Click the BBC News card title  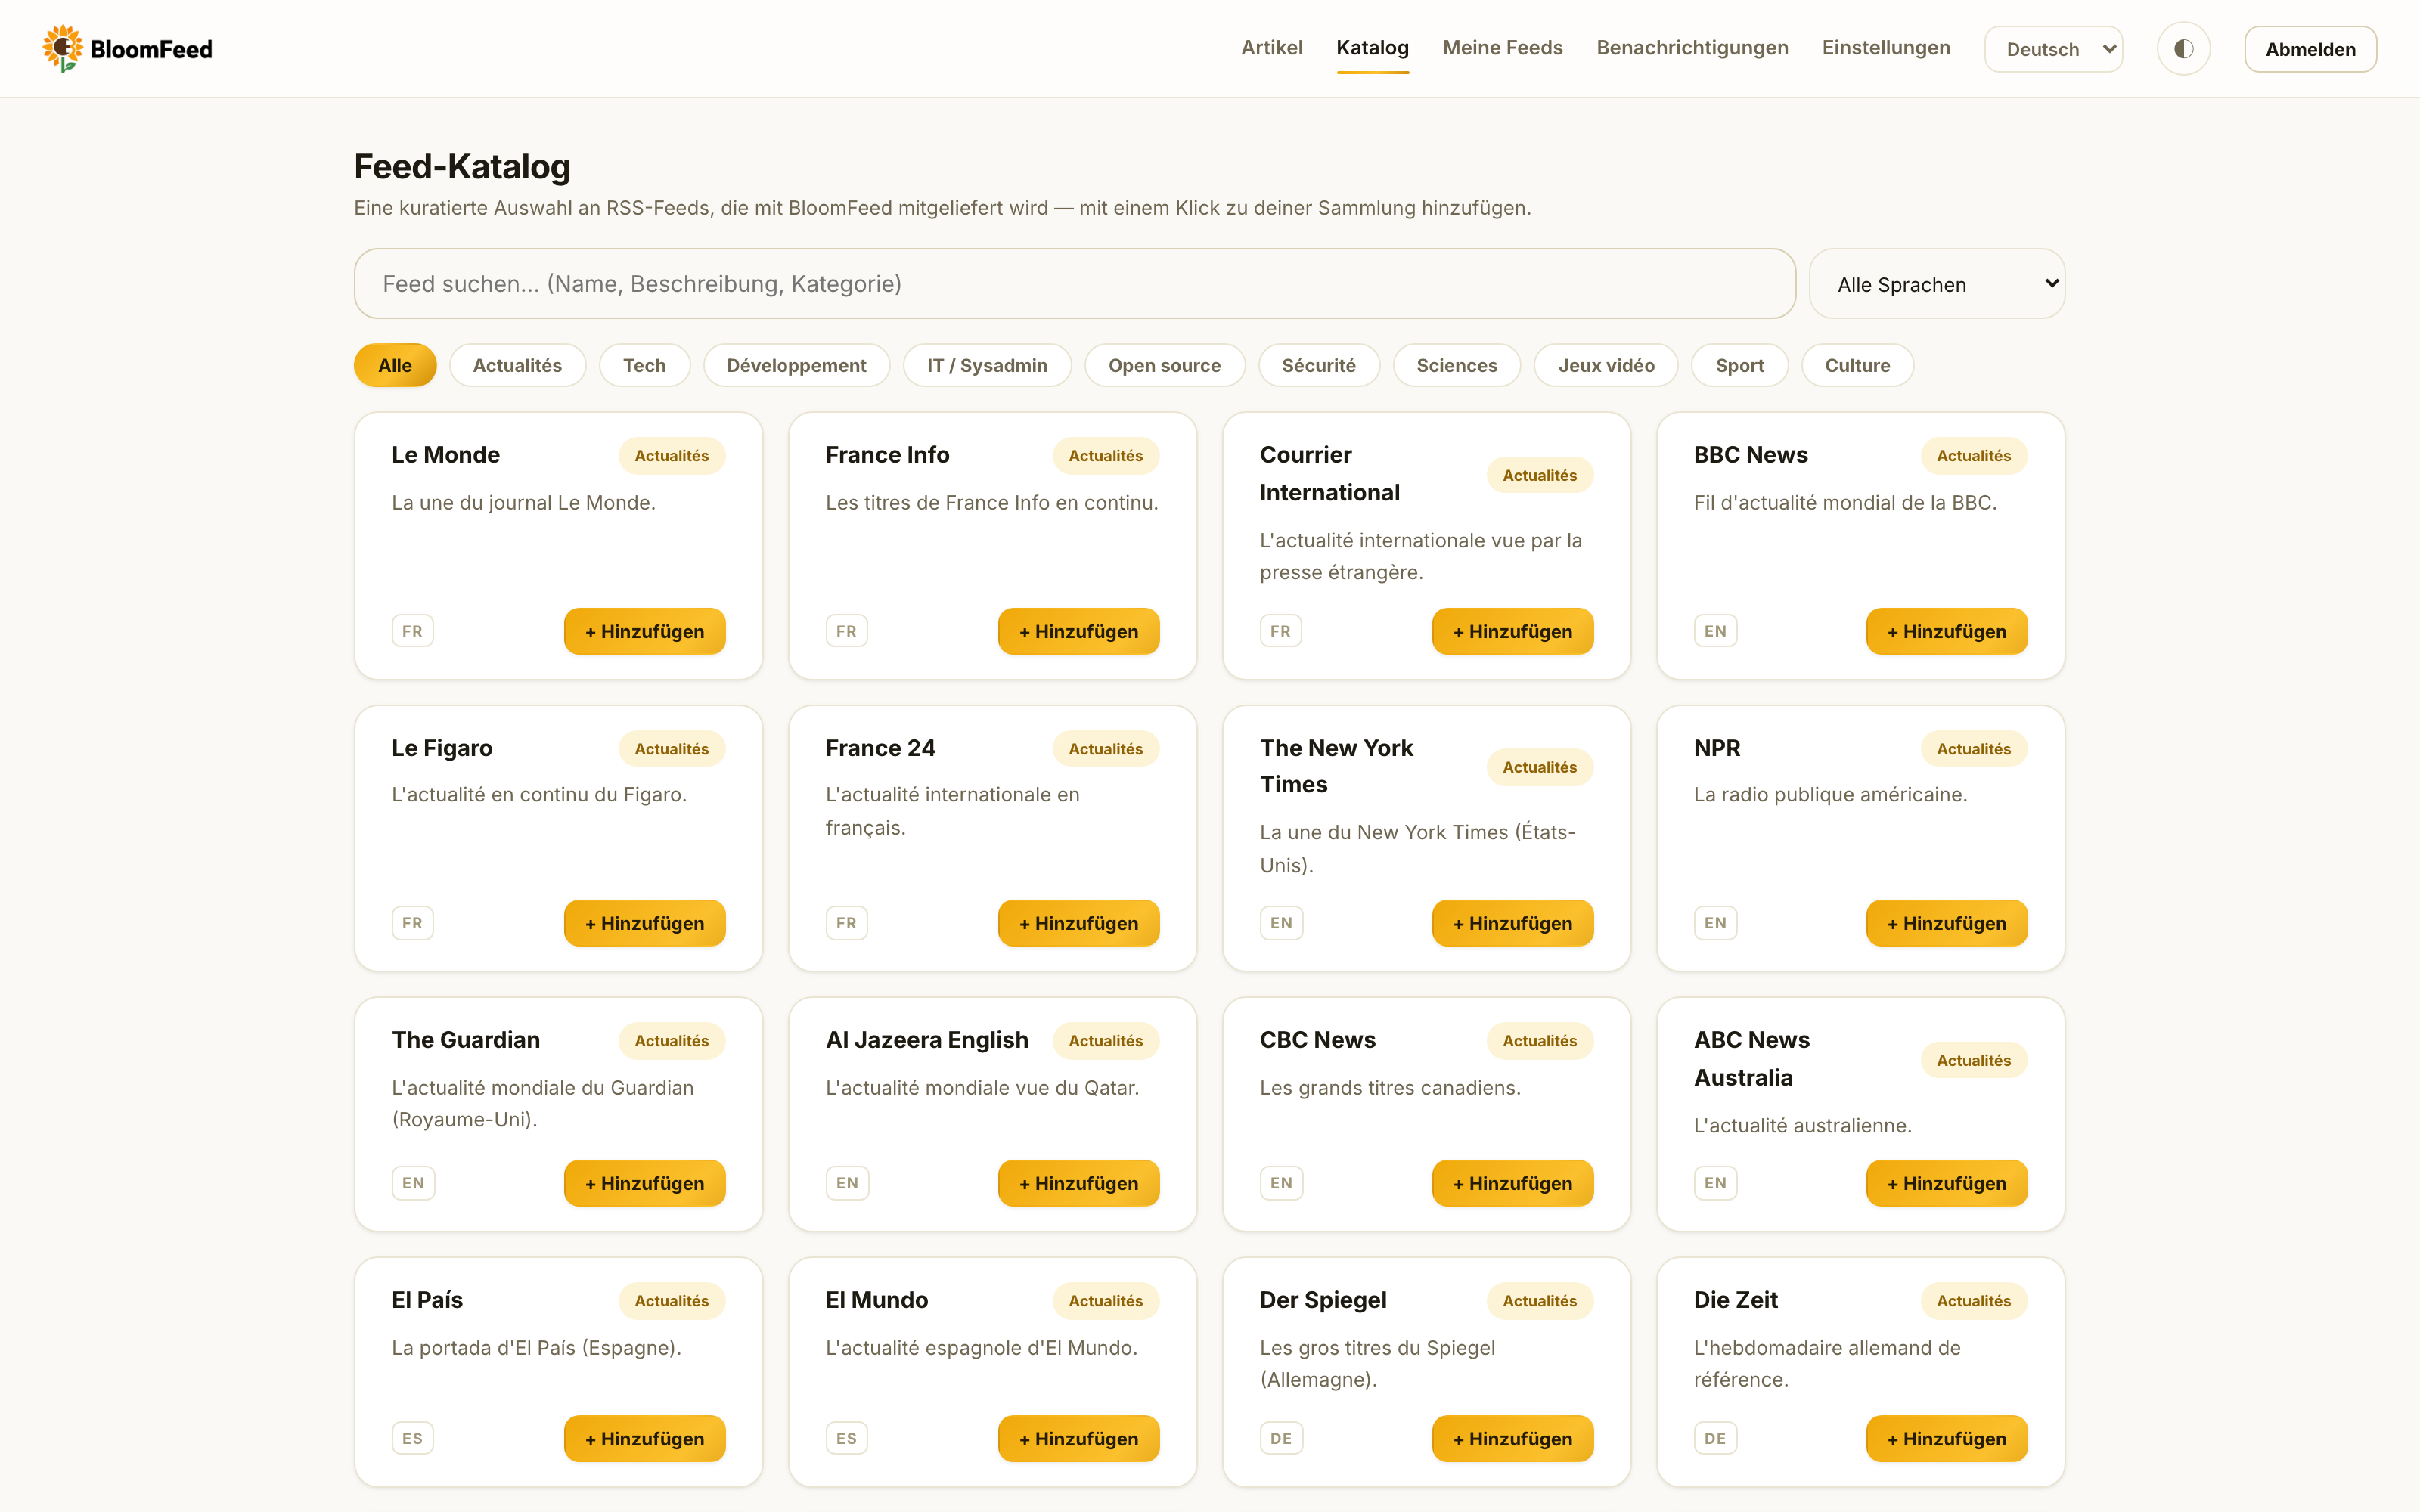[1750, 455]
